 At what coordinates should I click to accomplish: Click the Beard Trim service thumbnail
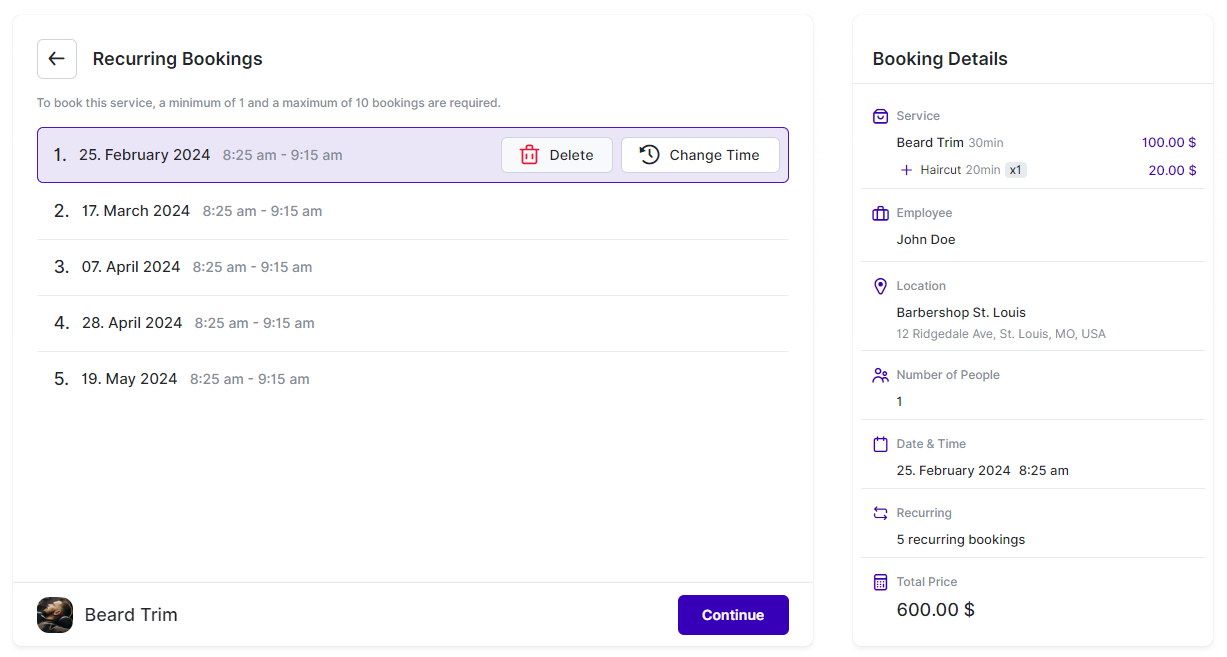55,615
